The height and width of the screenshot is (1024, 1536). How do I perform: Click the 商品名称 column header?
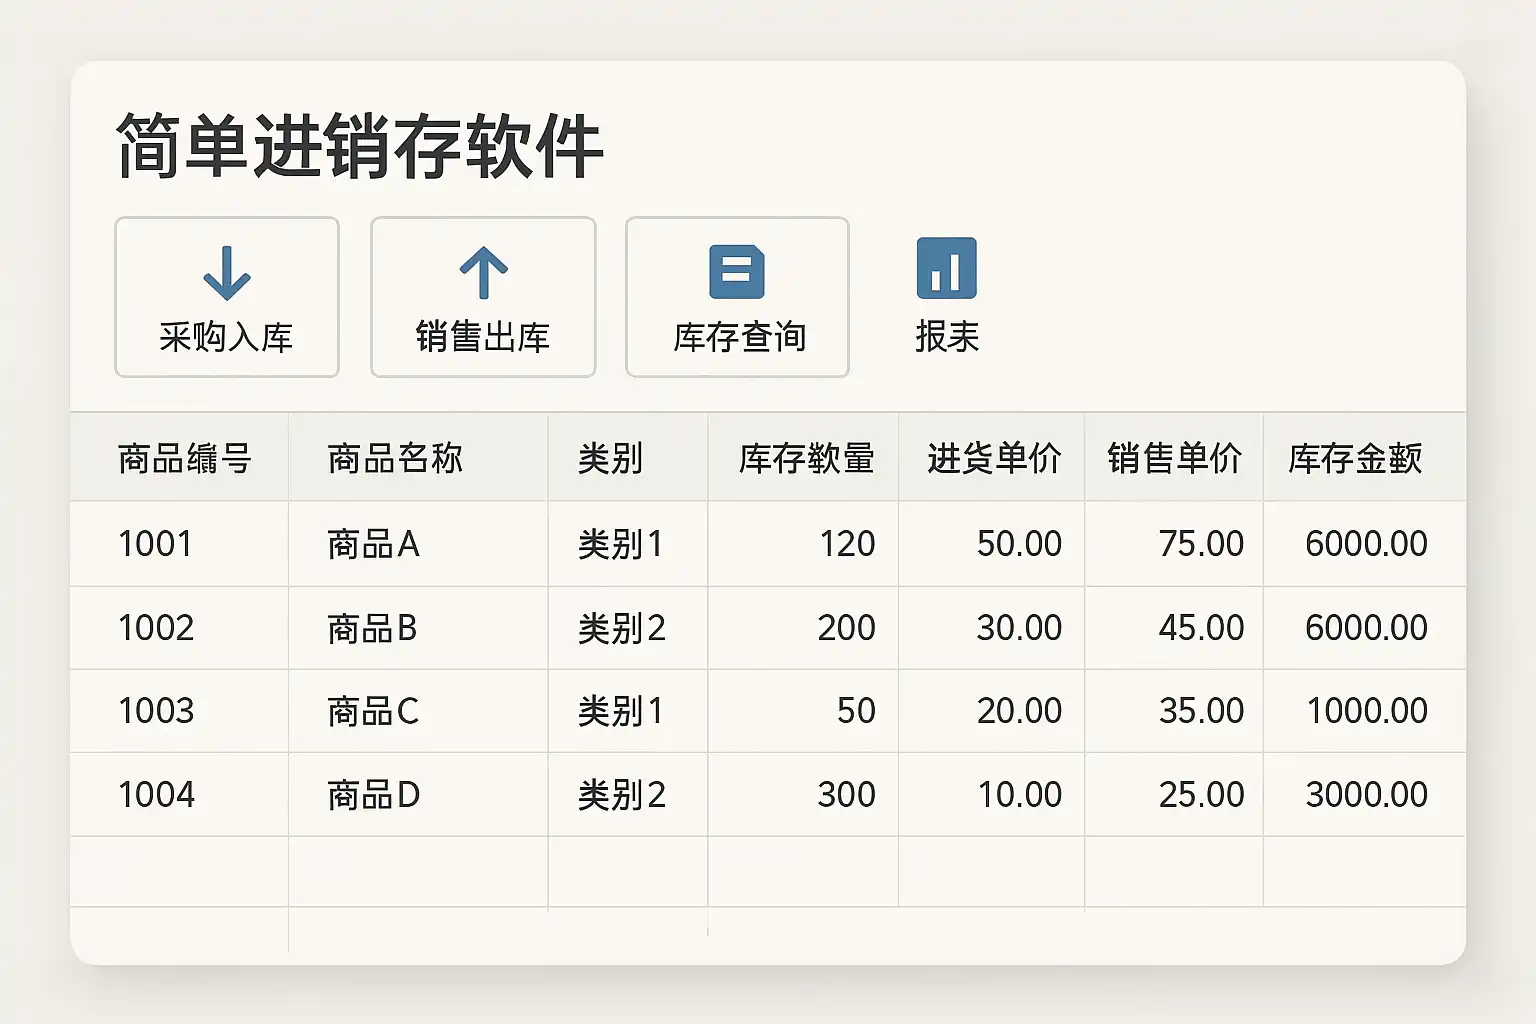click(395, 459)
